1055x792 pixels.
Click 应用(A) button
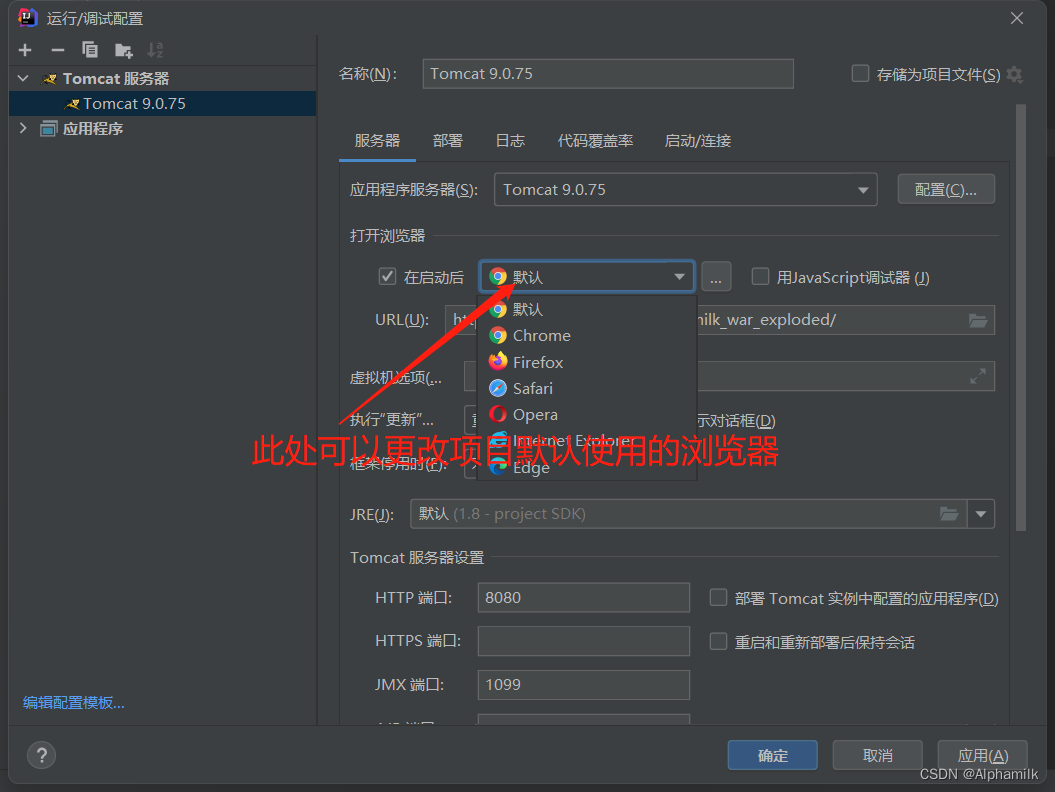(x=982, y=755)
